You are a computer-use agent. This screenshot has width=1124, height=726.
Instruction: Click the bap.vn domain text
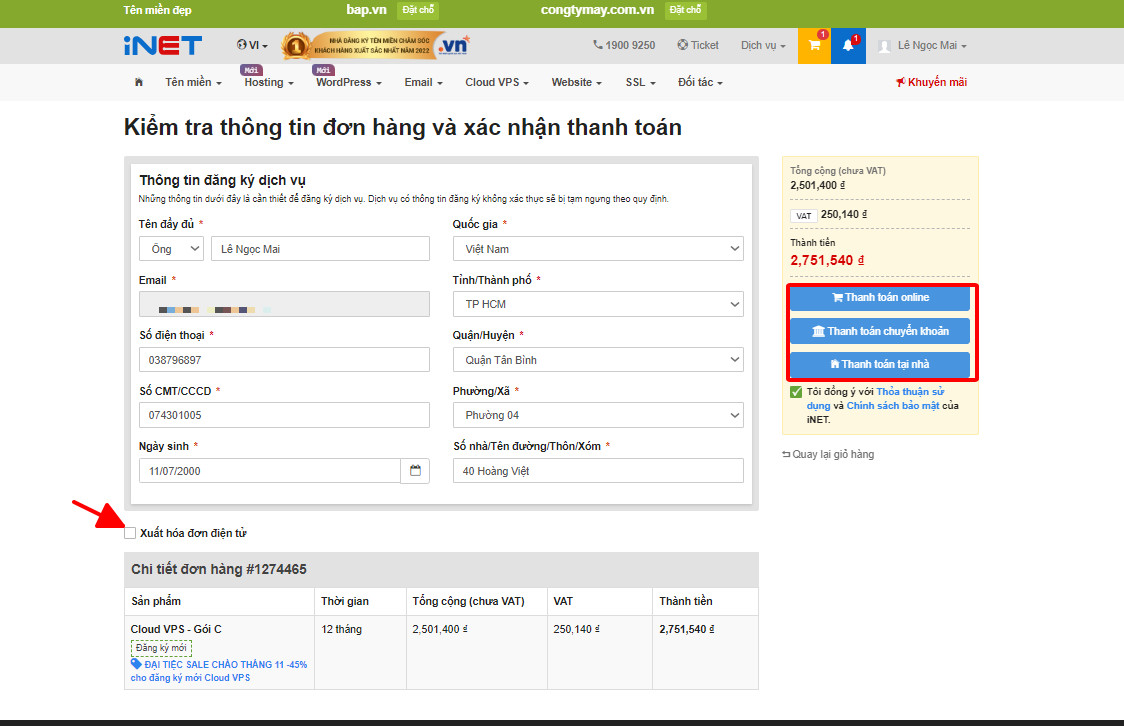coord(366,10)
